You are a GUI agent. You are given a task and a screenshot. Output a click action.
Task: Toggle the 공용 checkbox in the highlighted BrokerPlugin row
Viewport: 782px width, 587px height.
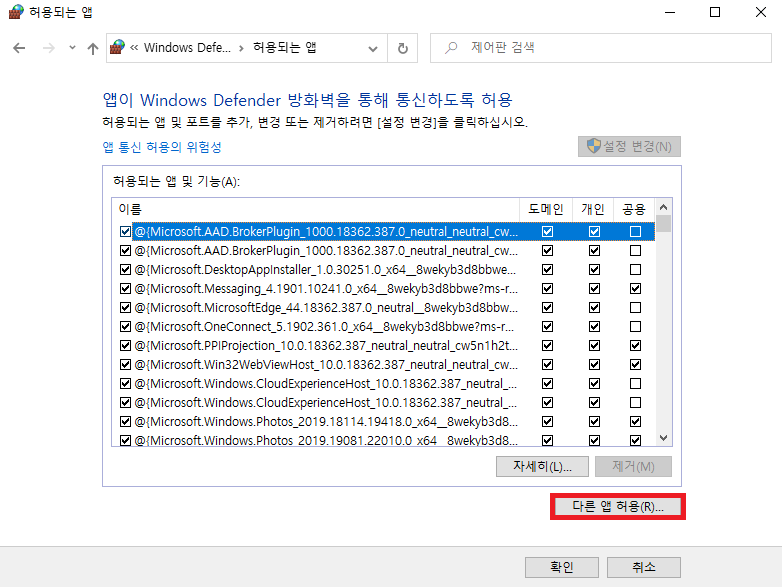tap(635, 231)
